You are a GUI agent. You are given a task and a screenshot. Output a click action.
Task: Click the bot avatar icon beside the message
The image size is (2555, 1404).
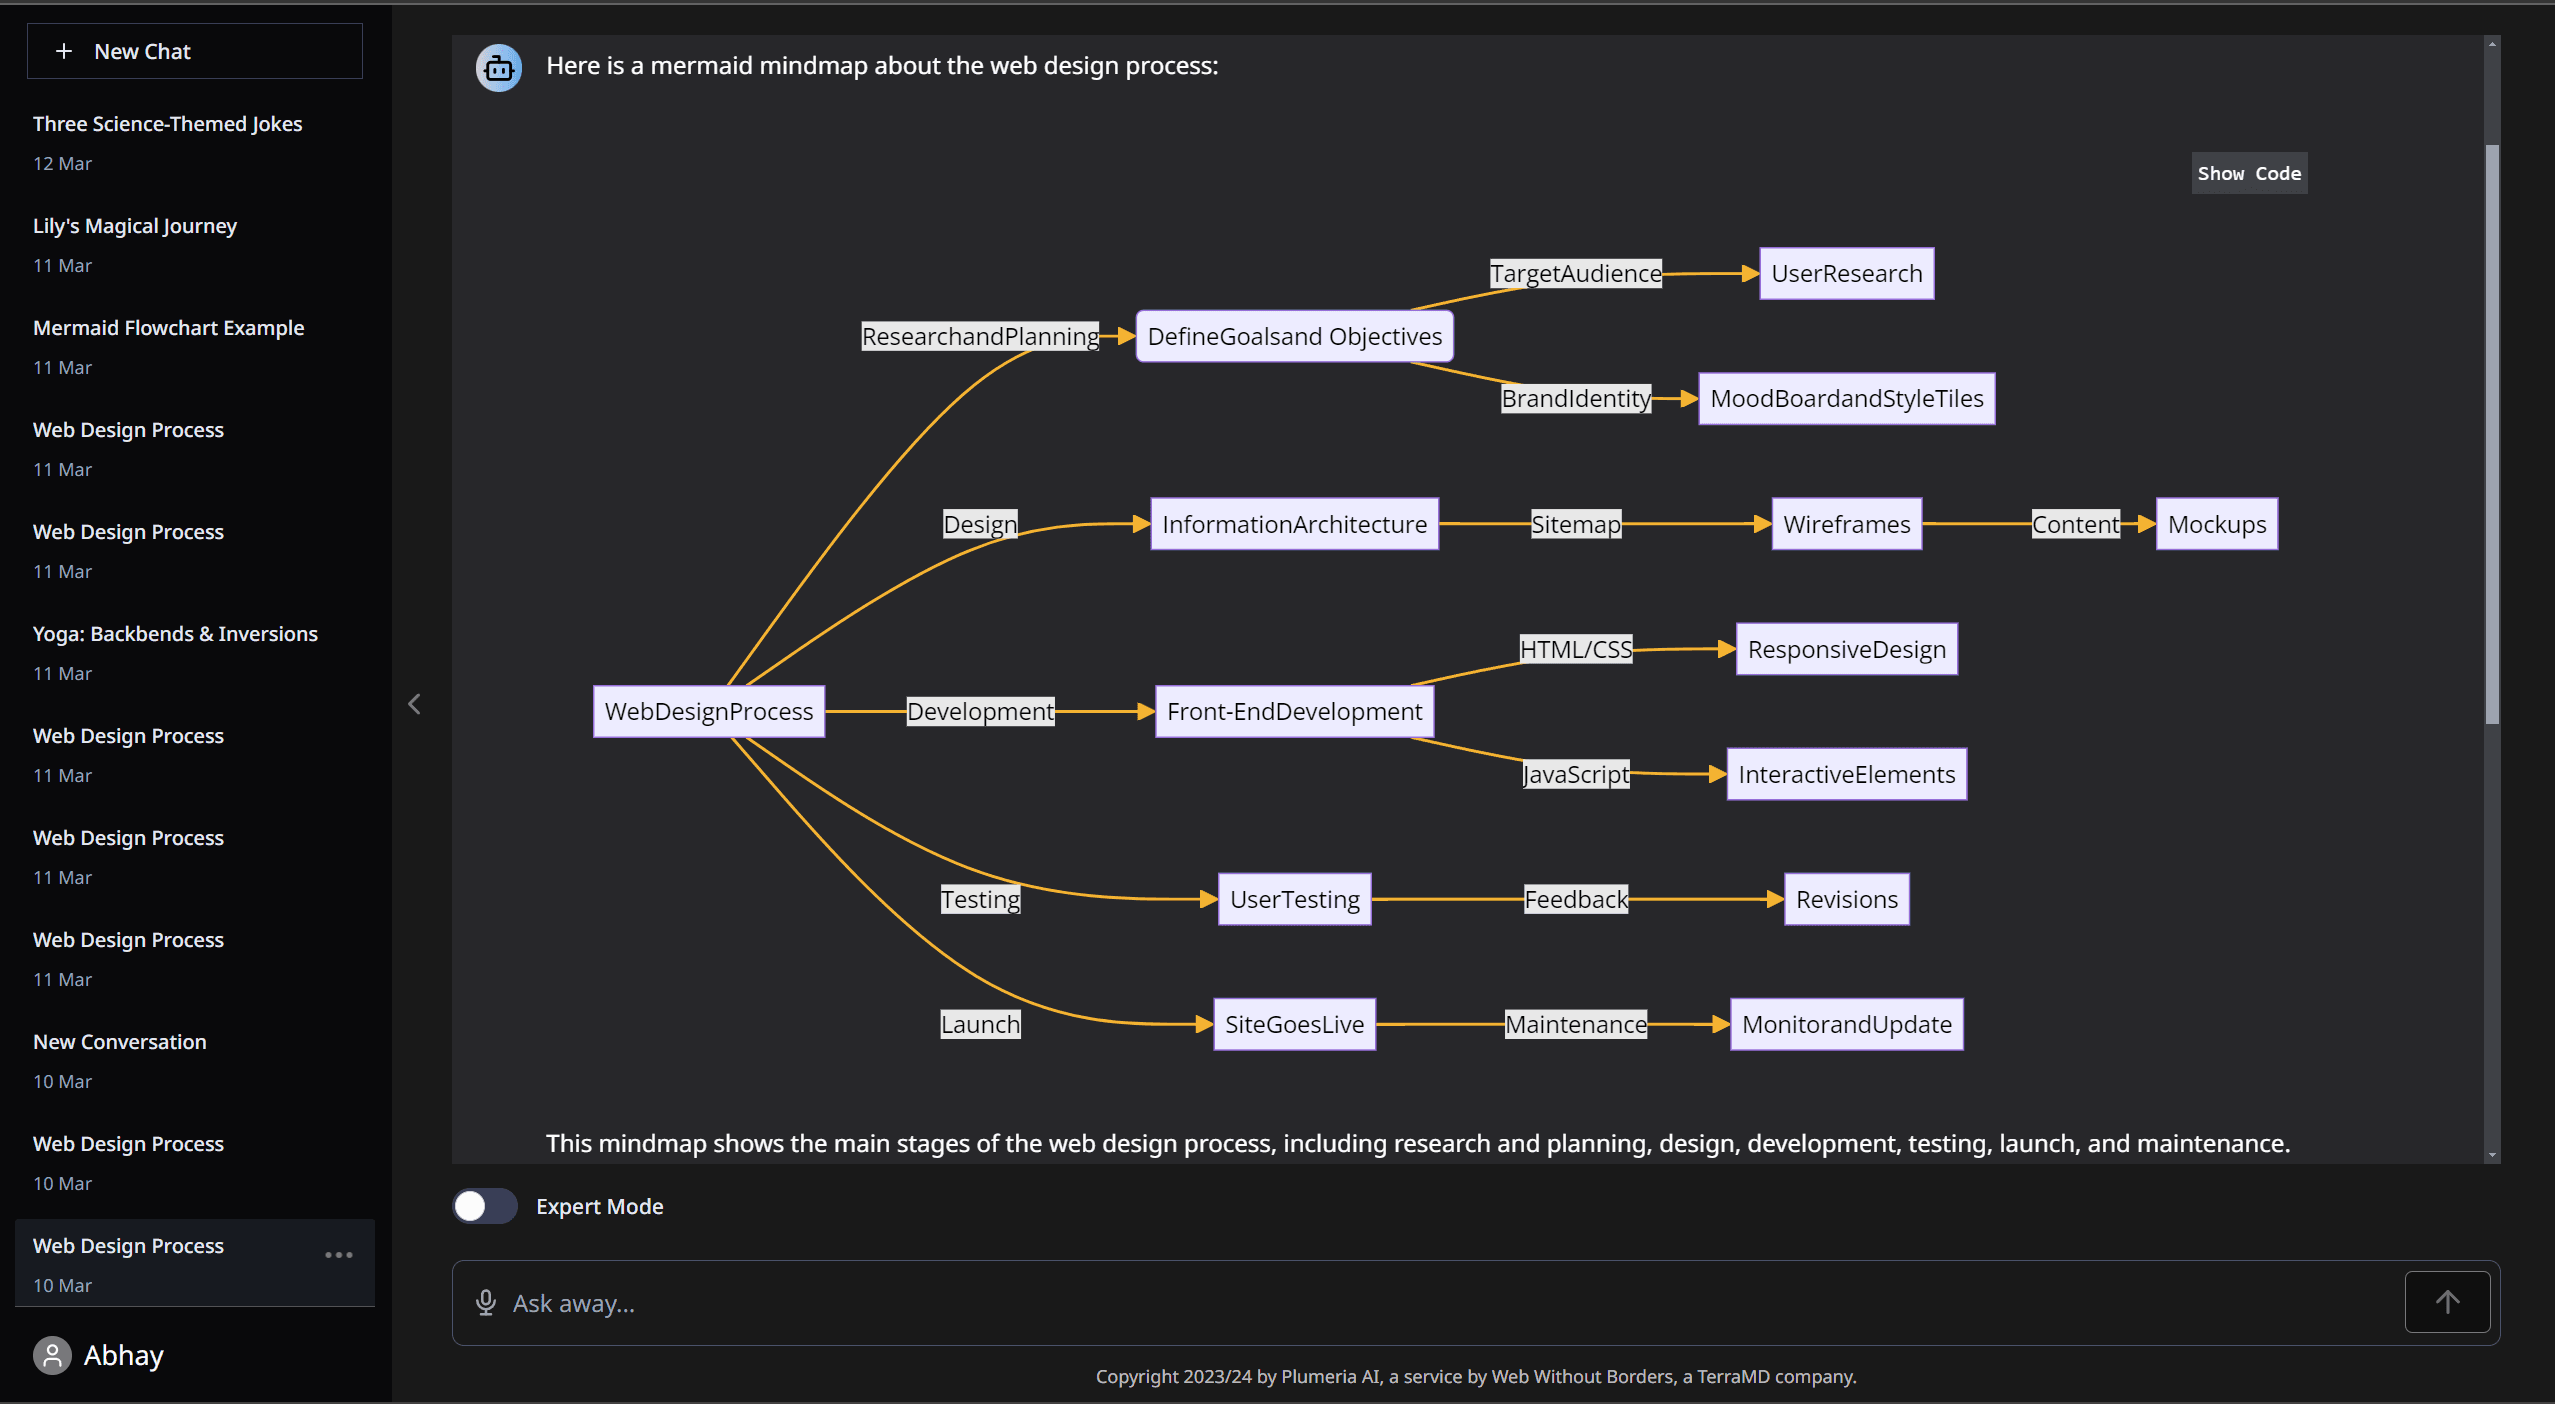(498, 68)
